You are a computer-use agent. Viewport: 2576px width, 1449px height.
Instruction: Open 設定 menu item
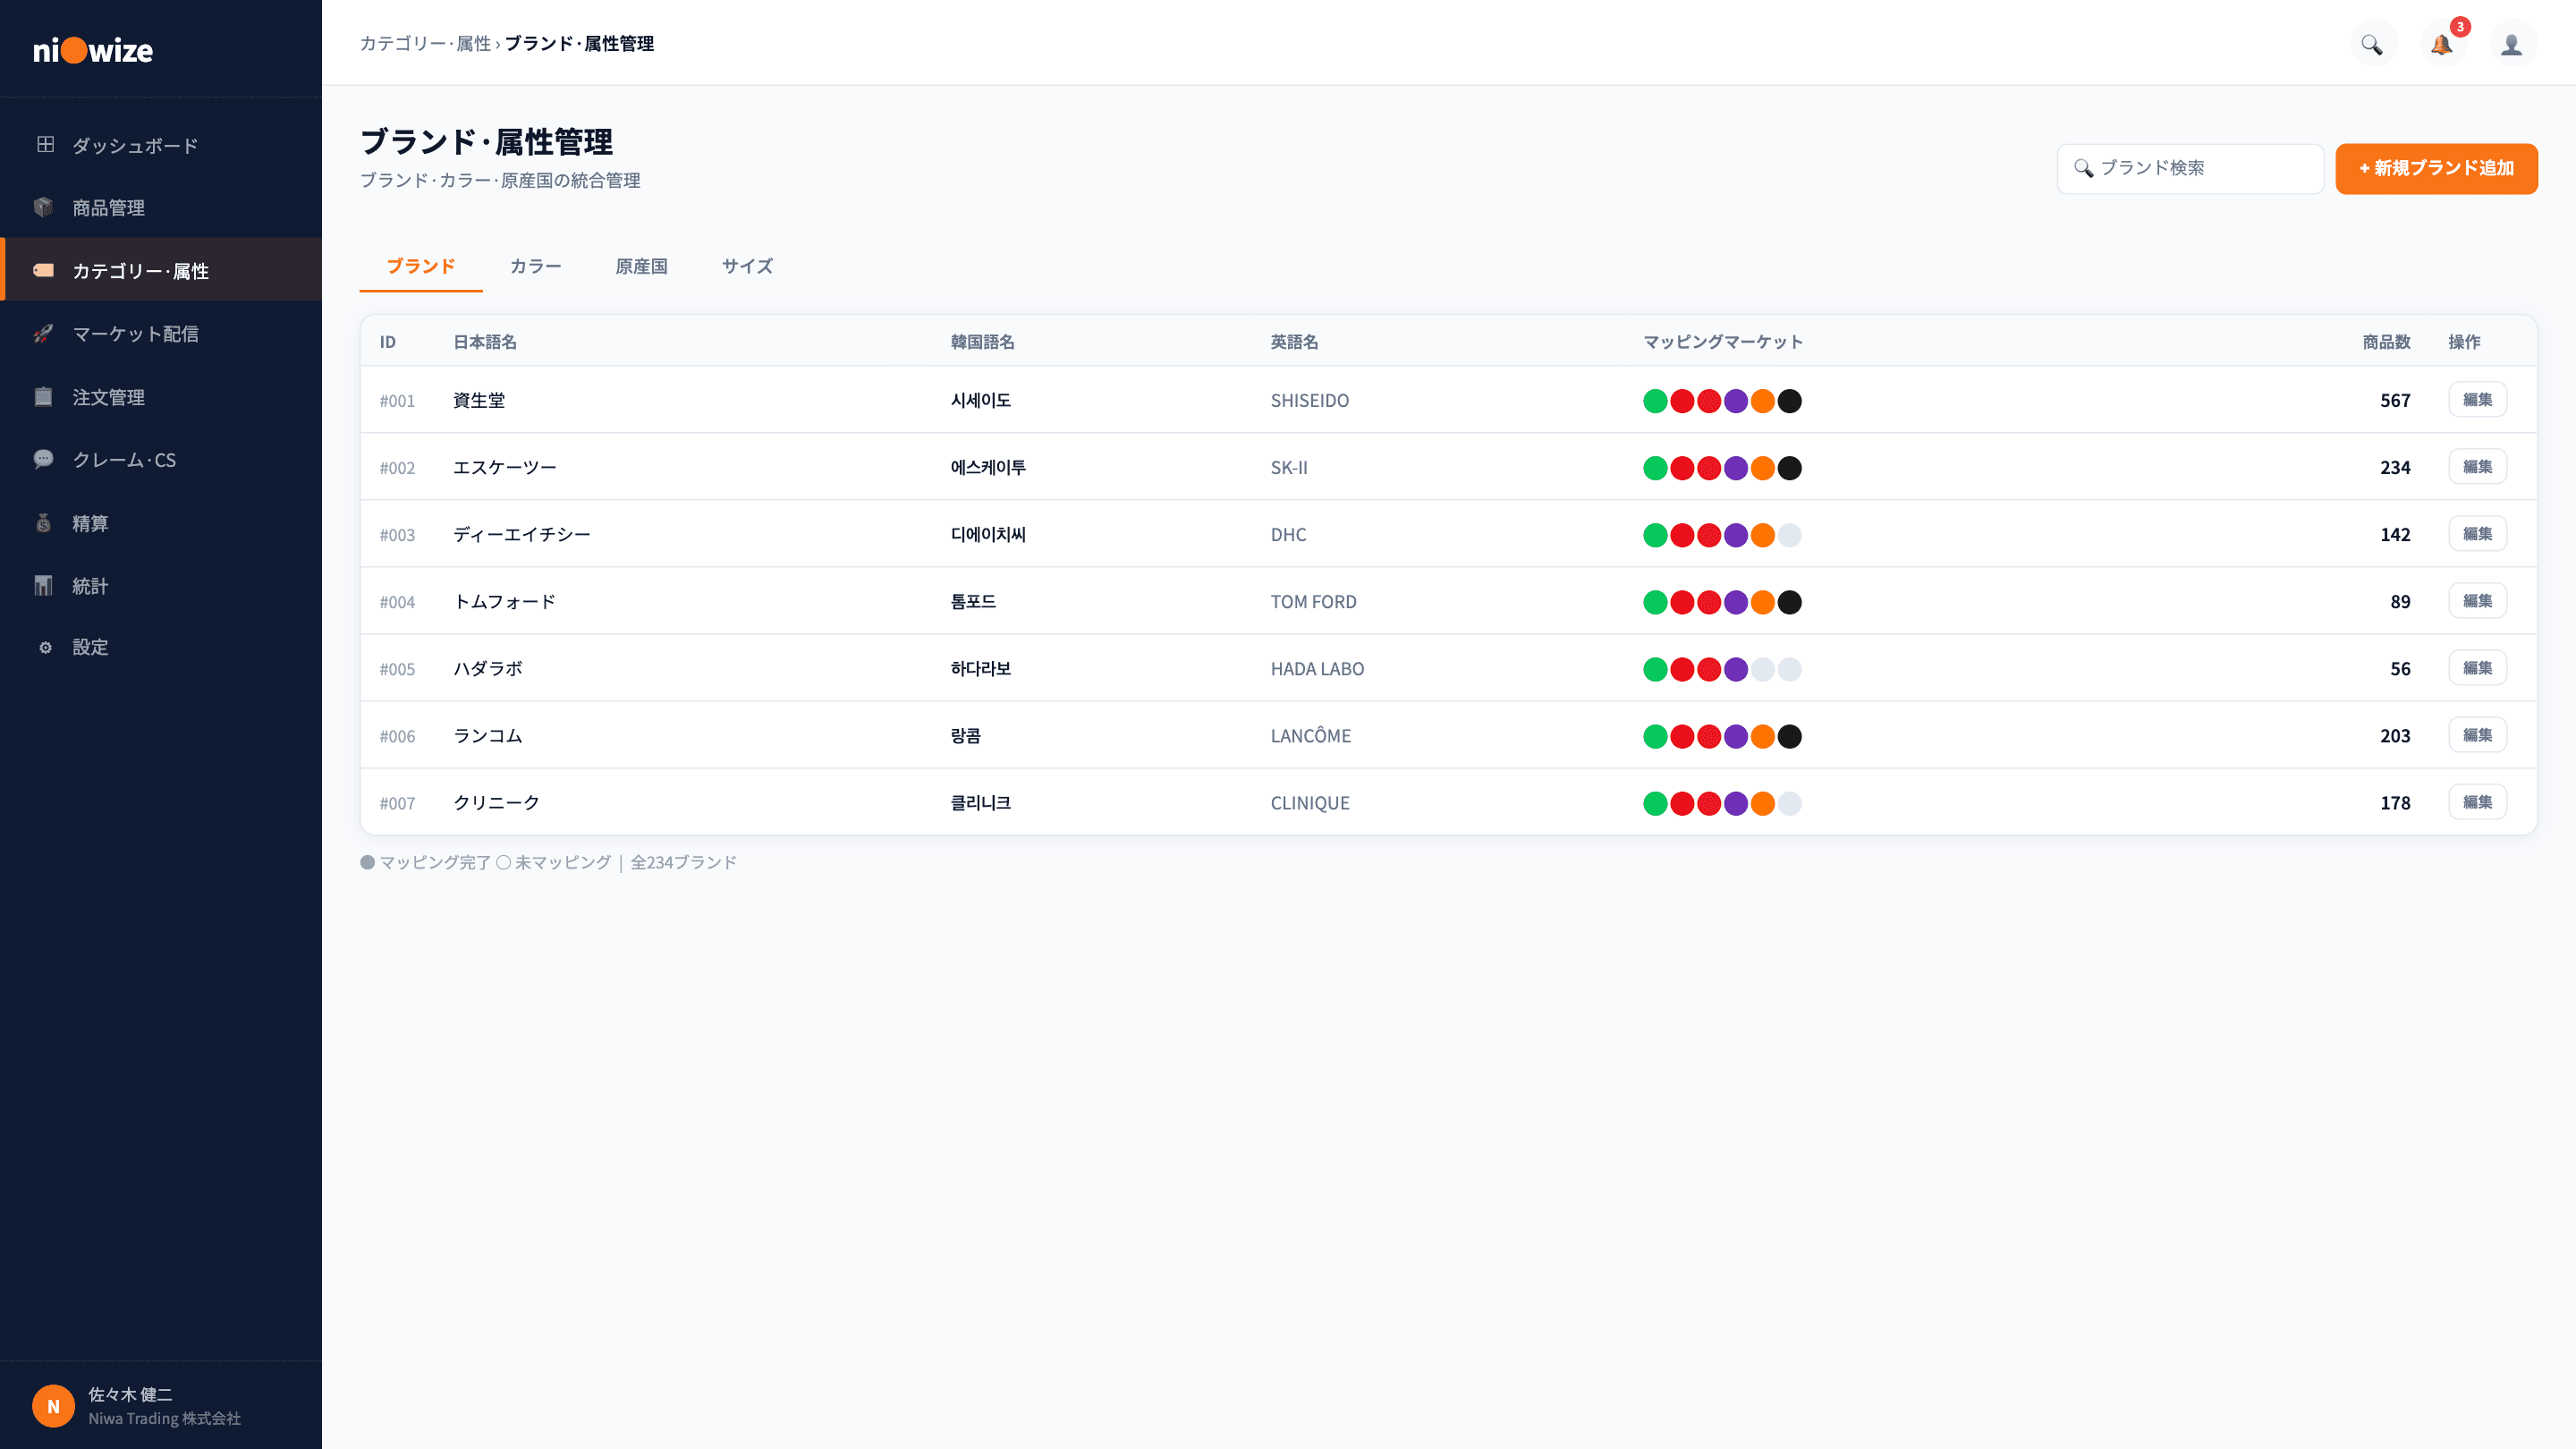coord(161,647)
